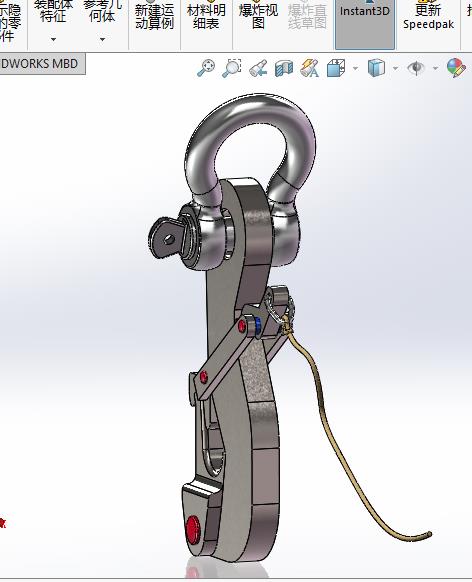The height and width of the screenshot is (582, 472).
Task: Click 爆炸直线草图 explode line sketch
Action: (x=307, y=16)
